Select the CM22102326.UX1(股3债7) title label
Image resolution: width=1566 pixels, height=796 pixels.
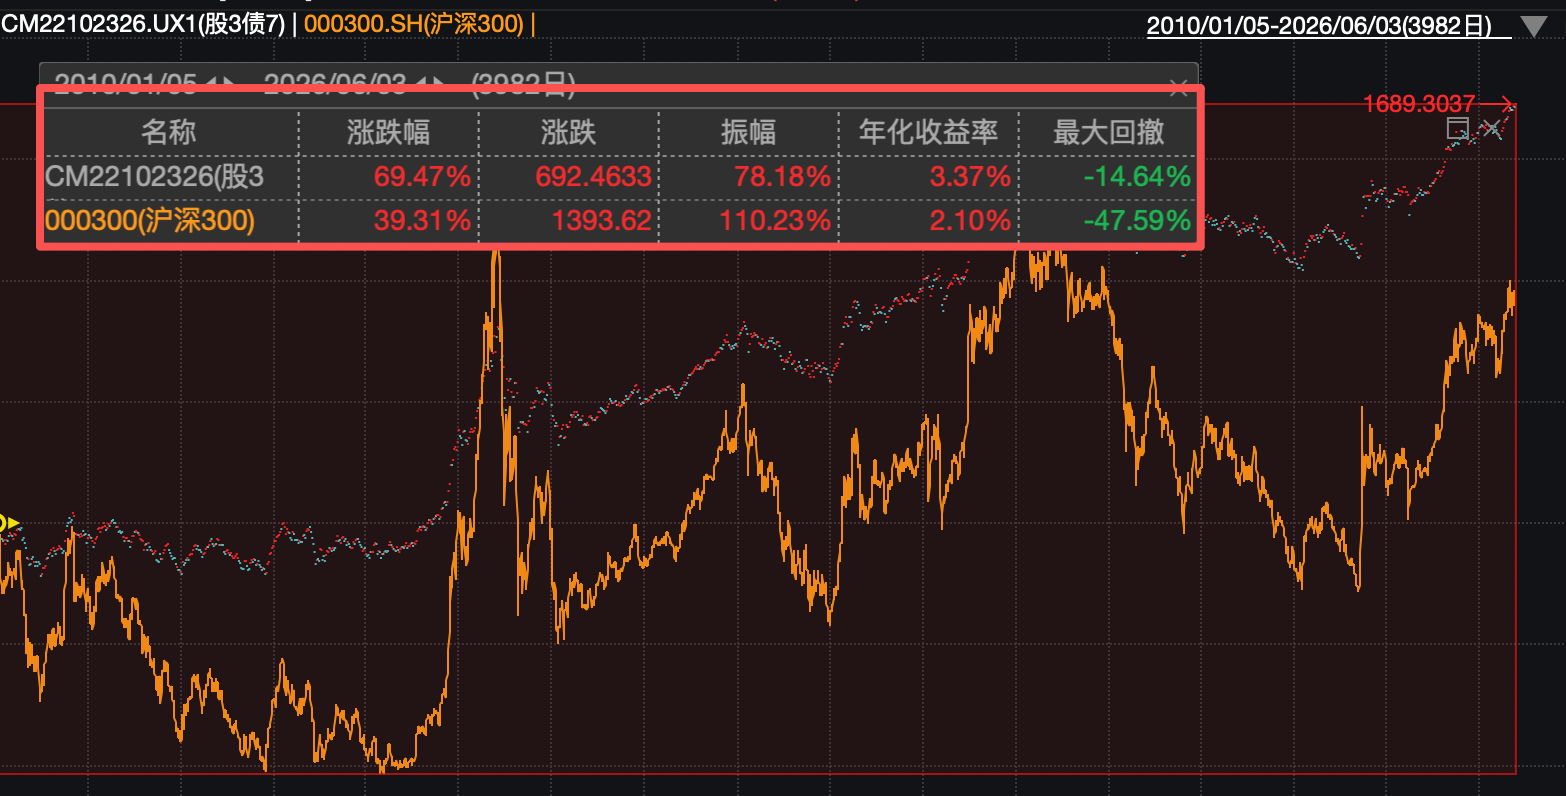tap(143, 23)
